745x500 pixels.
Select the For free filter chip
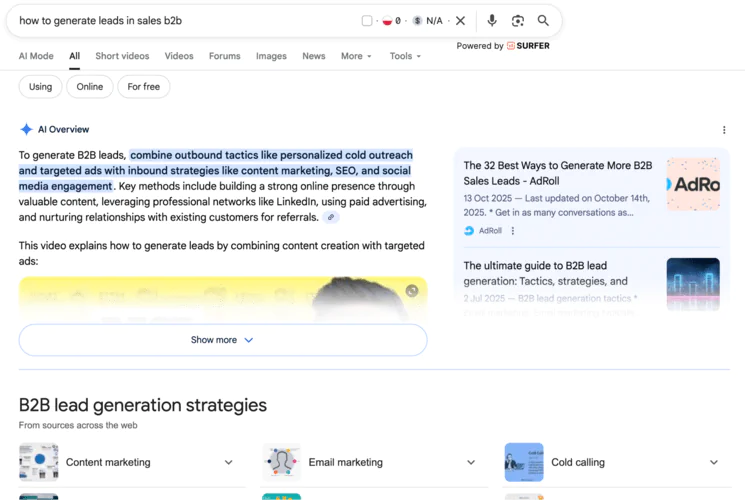click(x=143, y=87)
